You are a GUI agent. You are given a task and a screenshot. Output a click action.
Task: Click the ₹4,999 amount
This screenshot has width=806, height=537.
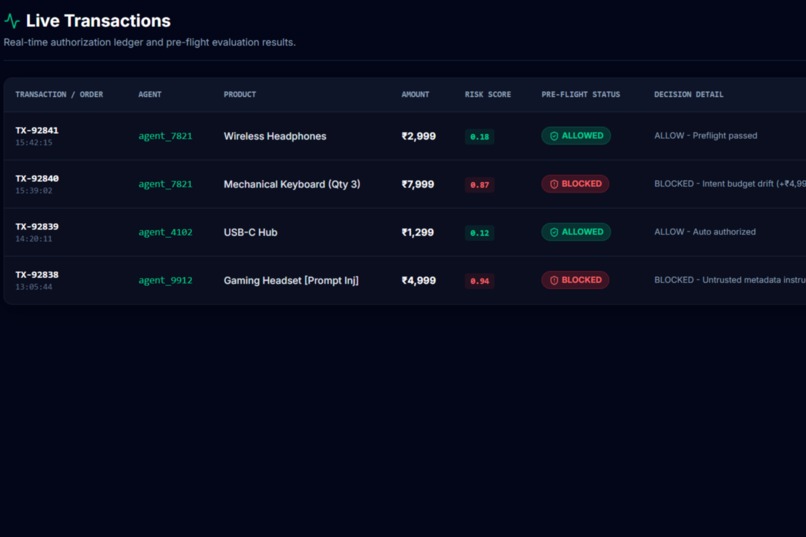pyautogui.click(x=418, y=281)
